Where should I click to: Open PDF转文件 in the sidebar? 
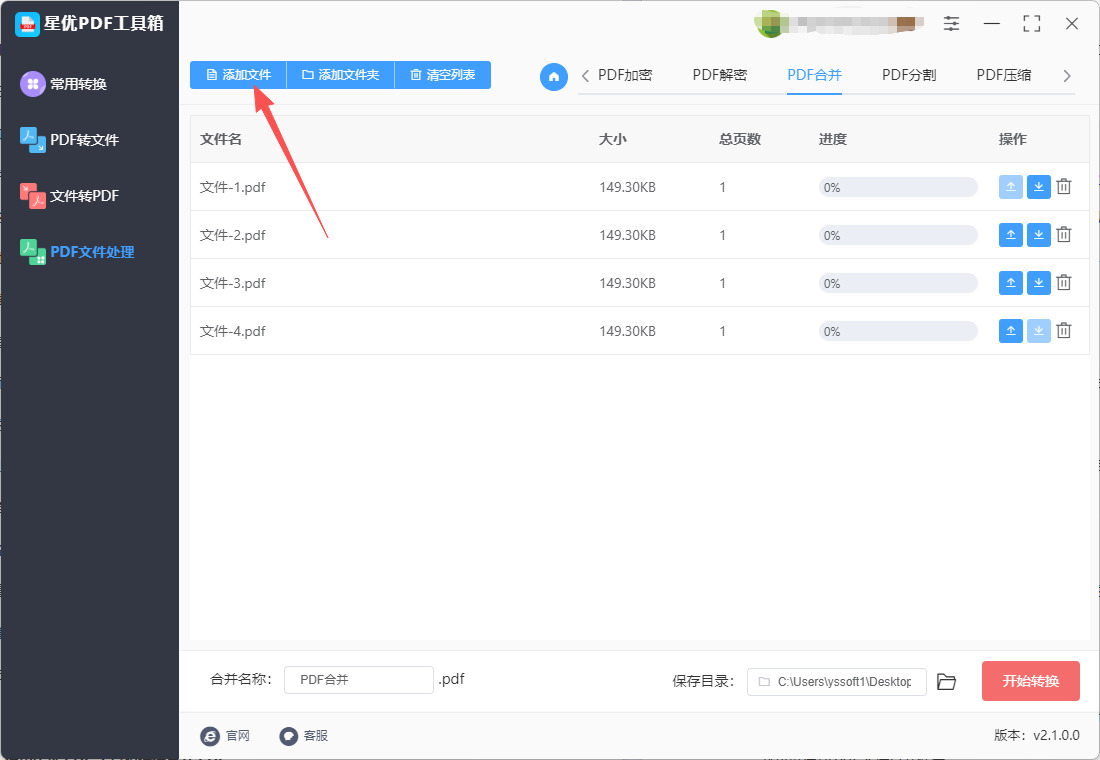pos(84,140)
